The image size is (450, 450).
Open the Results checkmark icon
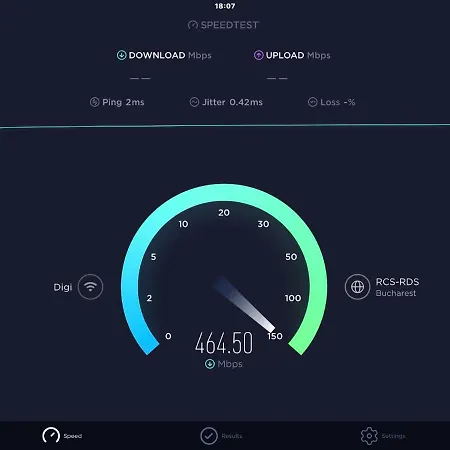tap(209, 436)
